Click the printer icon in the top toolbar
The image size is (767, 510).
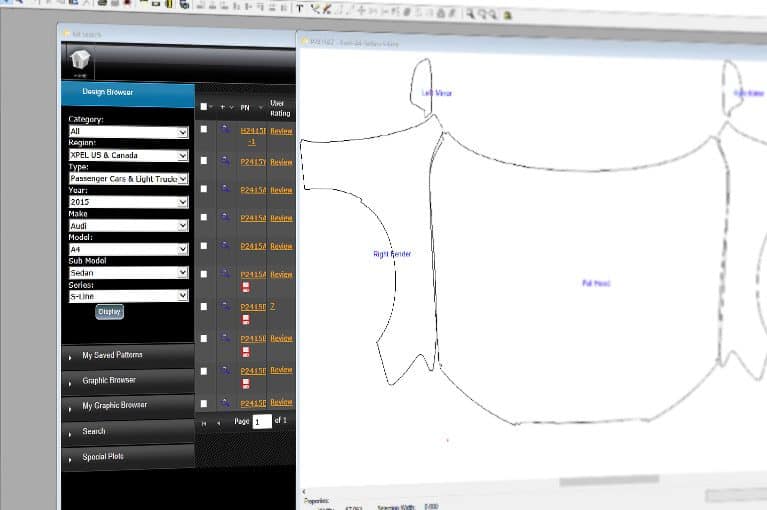[x=103, y=3]
